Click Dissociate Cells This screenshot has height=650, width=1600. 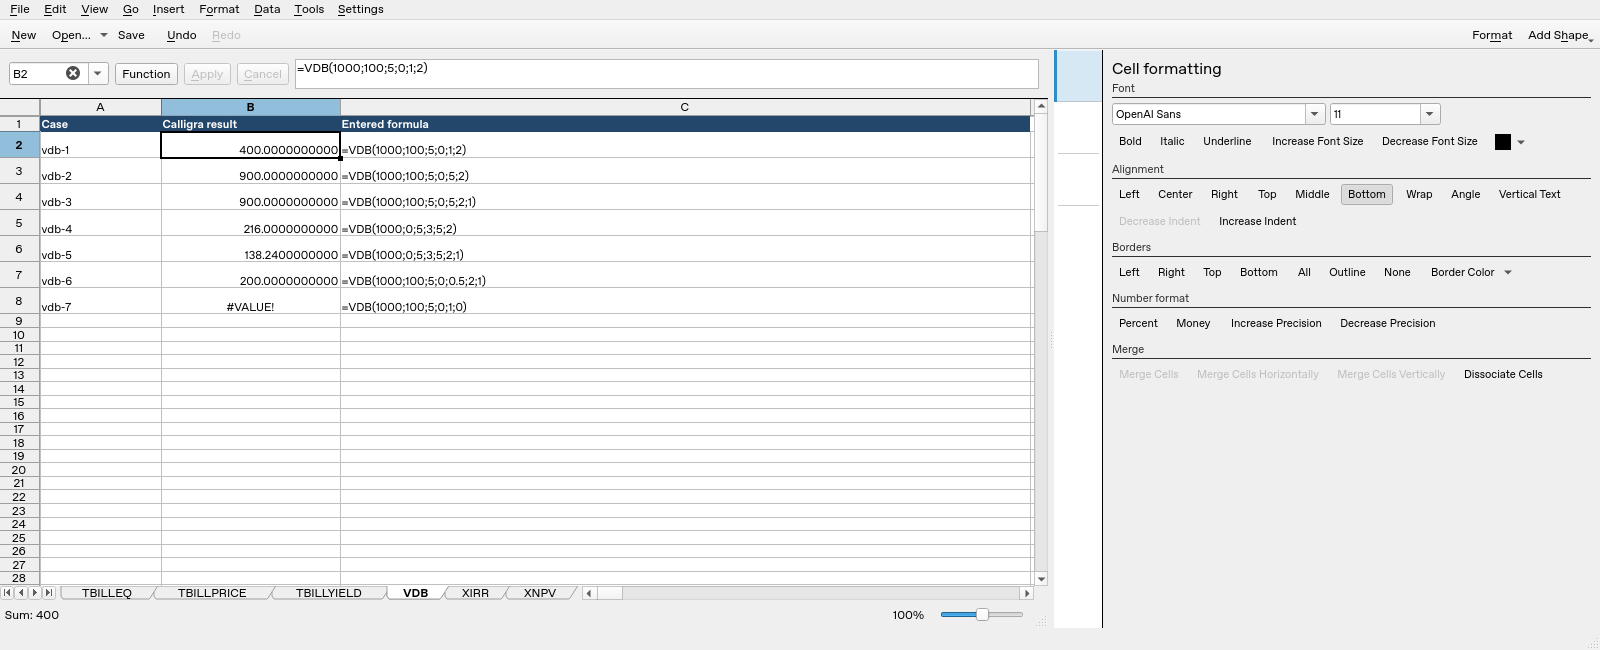click(x=1503, y=374)
